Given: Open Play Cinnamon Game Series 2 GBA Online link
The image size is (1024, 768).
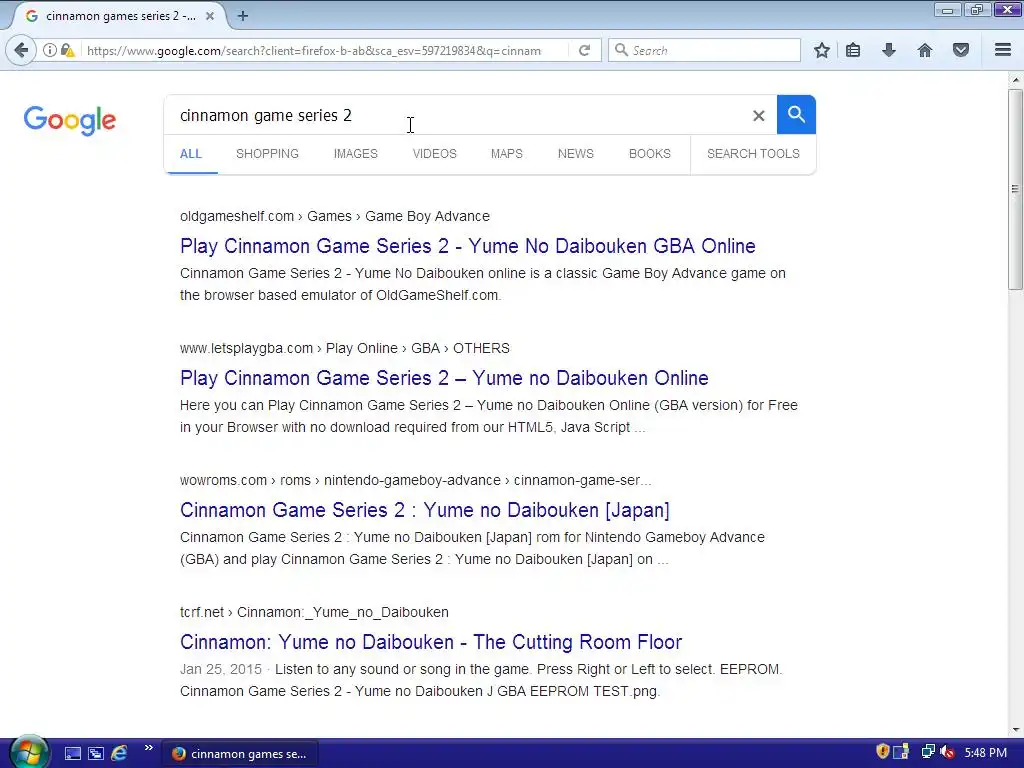Looking at the screenshot, I should (x=468, y=246).
